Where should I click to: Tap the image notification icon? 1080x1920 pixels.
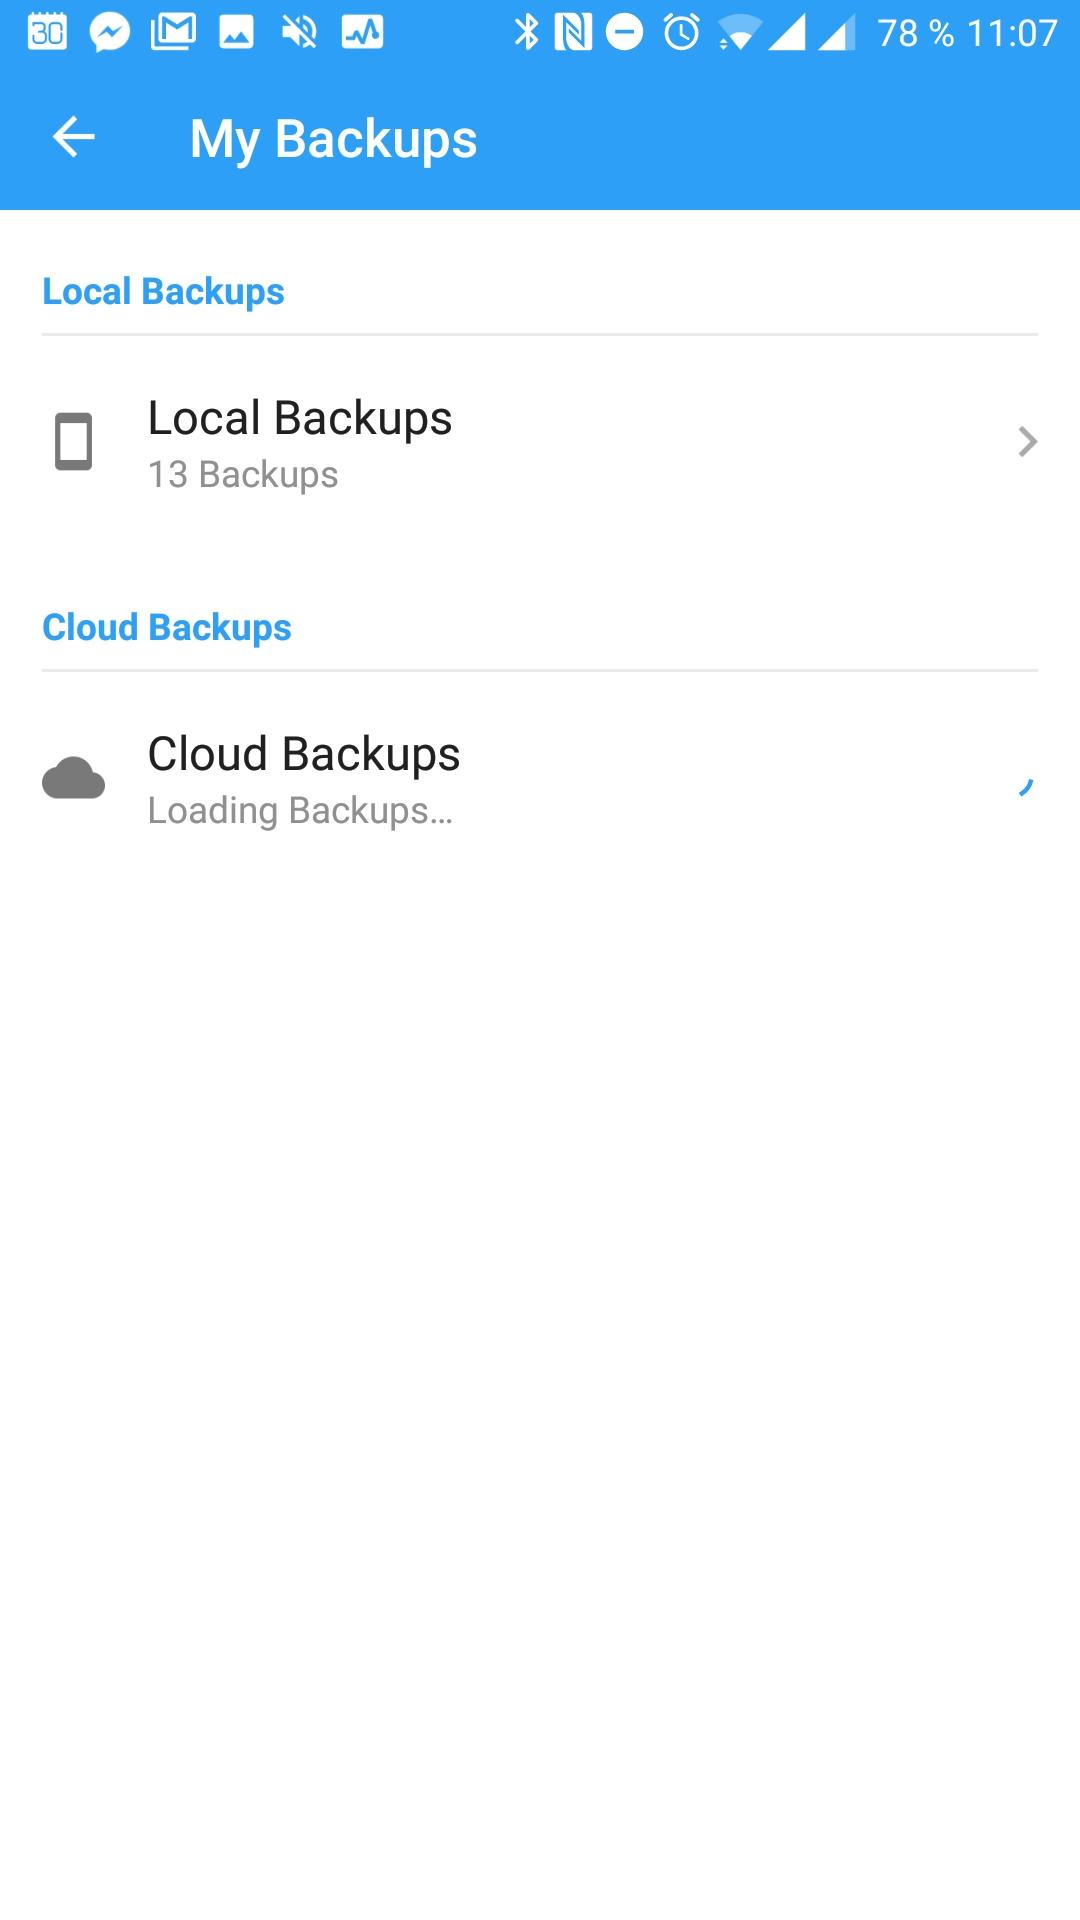(236, 33)
